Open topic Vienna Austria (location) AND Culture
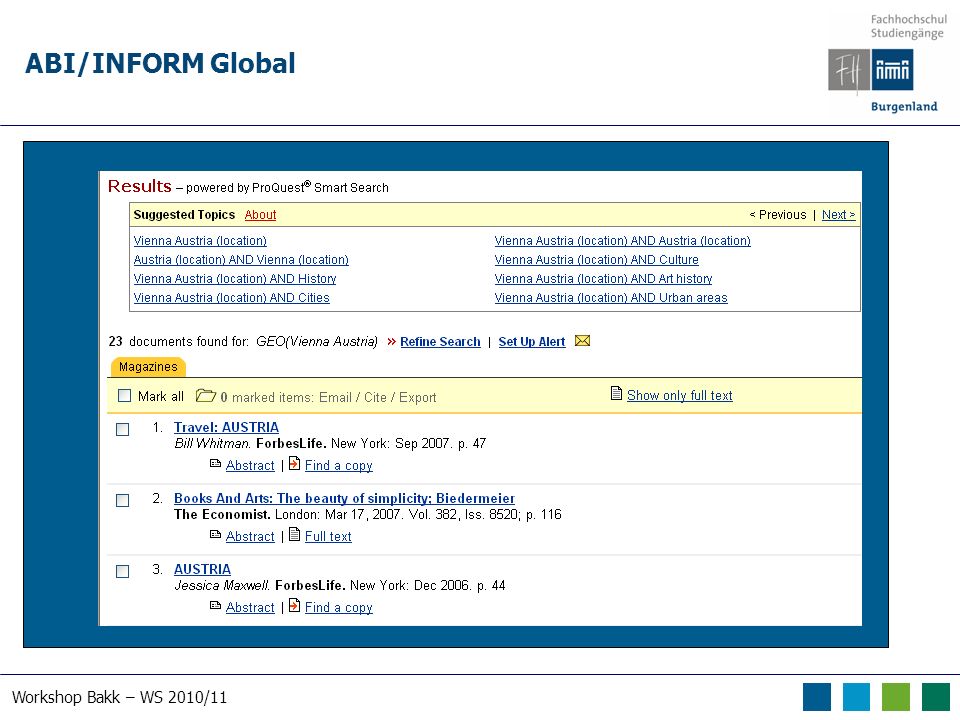Image resolution: width=960 pixels, height=720 pixels. (596, 260)
